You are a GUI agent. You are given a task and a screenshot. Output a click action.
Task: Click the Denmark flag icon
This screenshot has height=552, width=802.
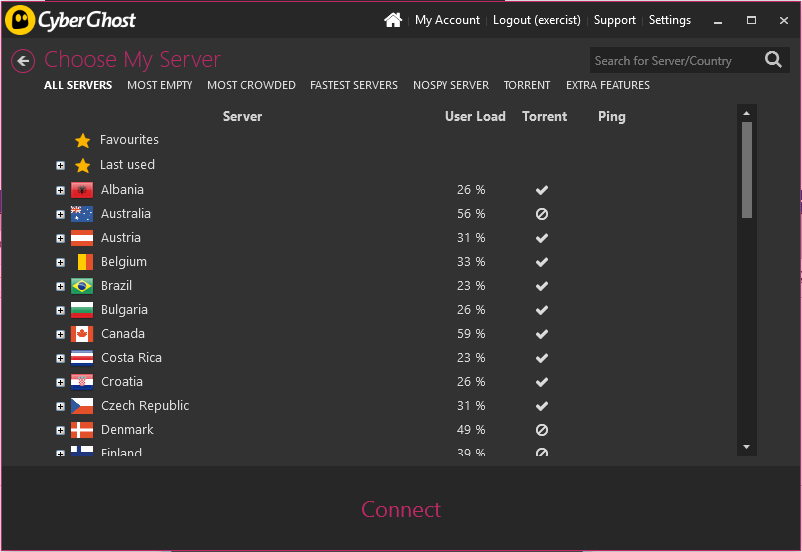(82, 430)
